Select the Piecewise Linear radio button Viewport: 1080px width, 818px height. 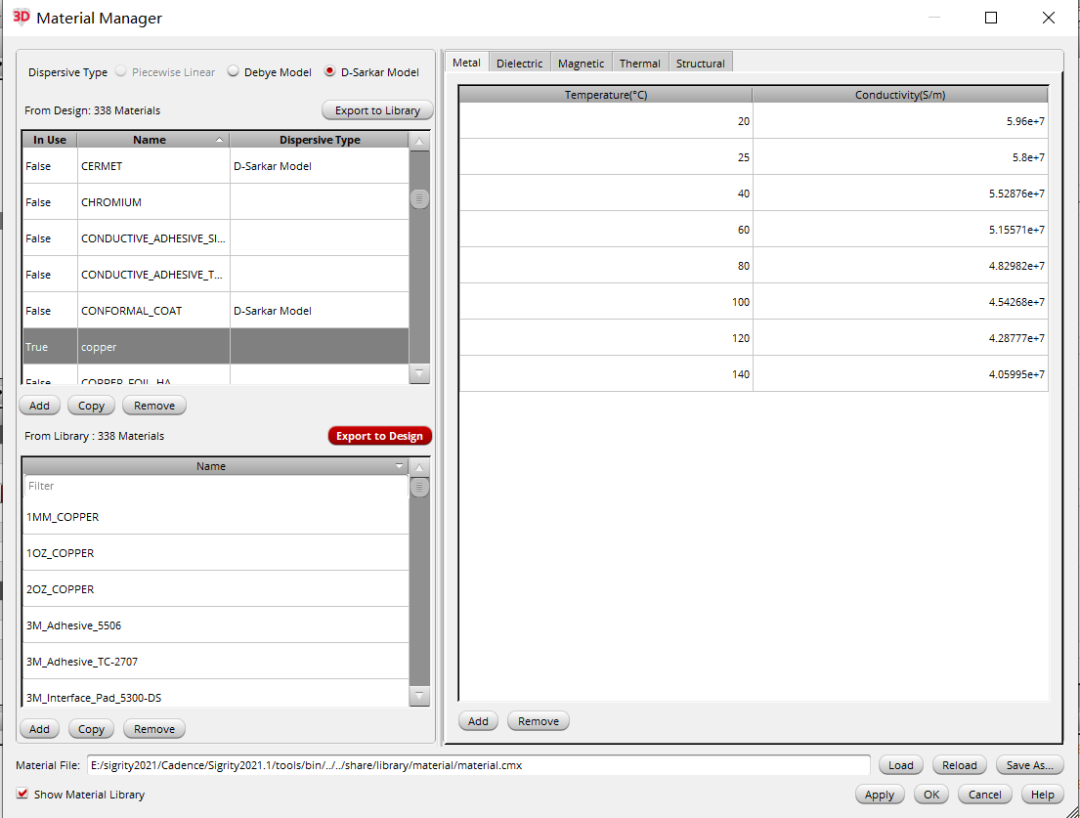(x=121, y=72)
